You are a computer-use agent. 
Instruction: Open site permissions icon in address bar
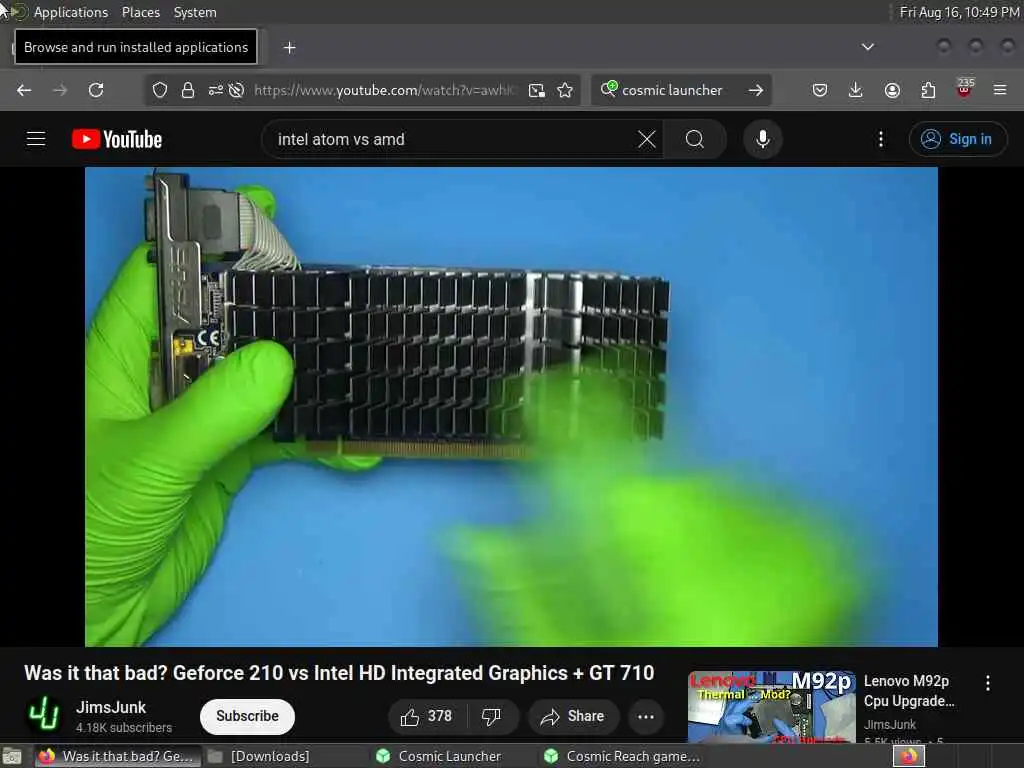click(216, 90)
